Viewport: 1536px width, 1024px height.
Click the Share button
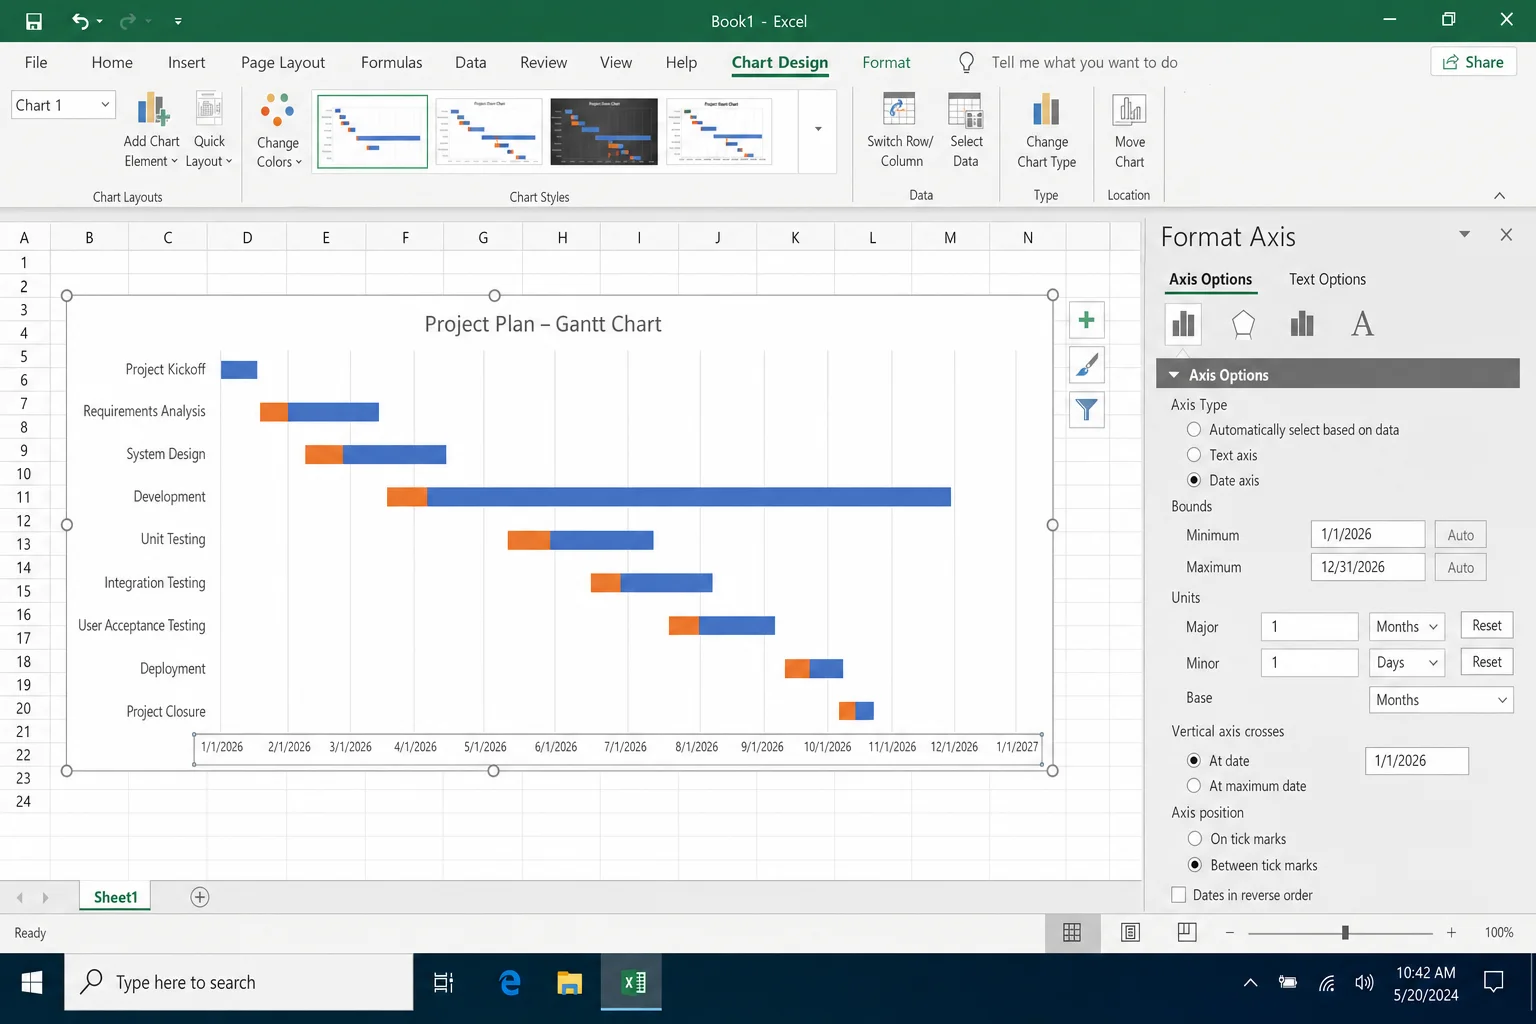coord(1473,62)
